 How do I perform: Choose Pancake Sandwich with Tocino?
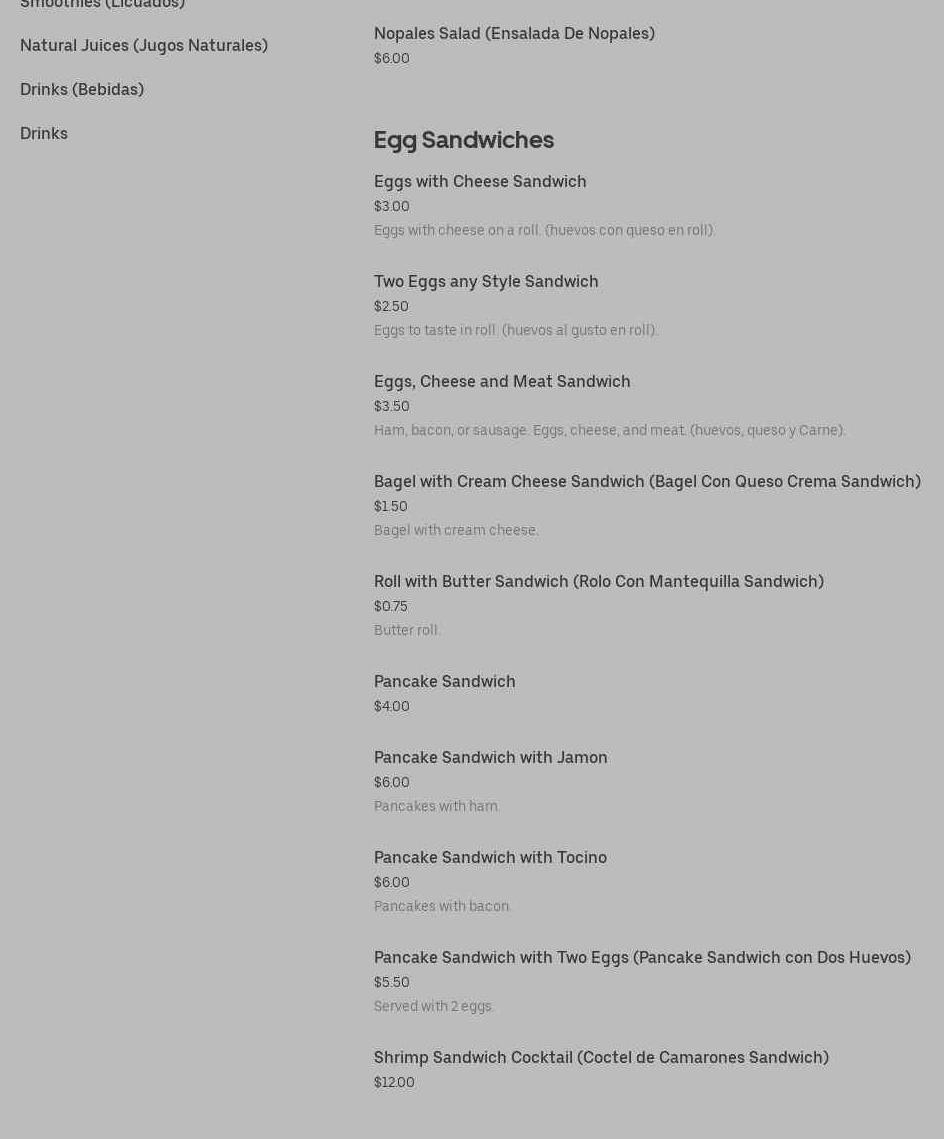coord(490,857)
